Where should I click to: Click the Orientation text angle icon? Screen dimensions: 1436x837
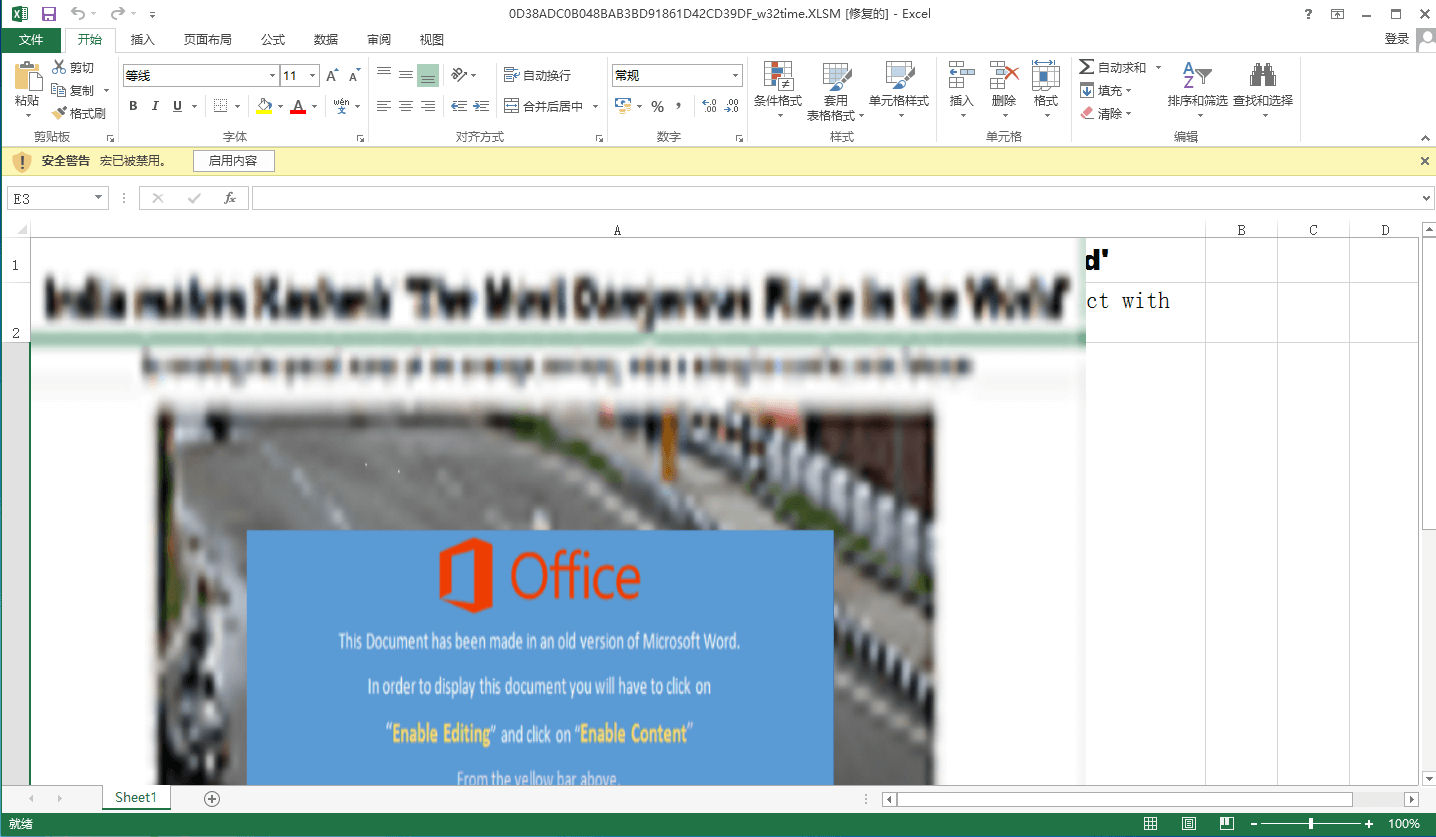[459, 75]
